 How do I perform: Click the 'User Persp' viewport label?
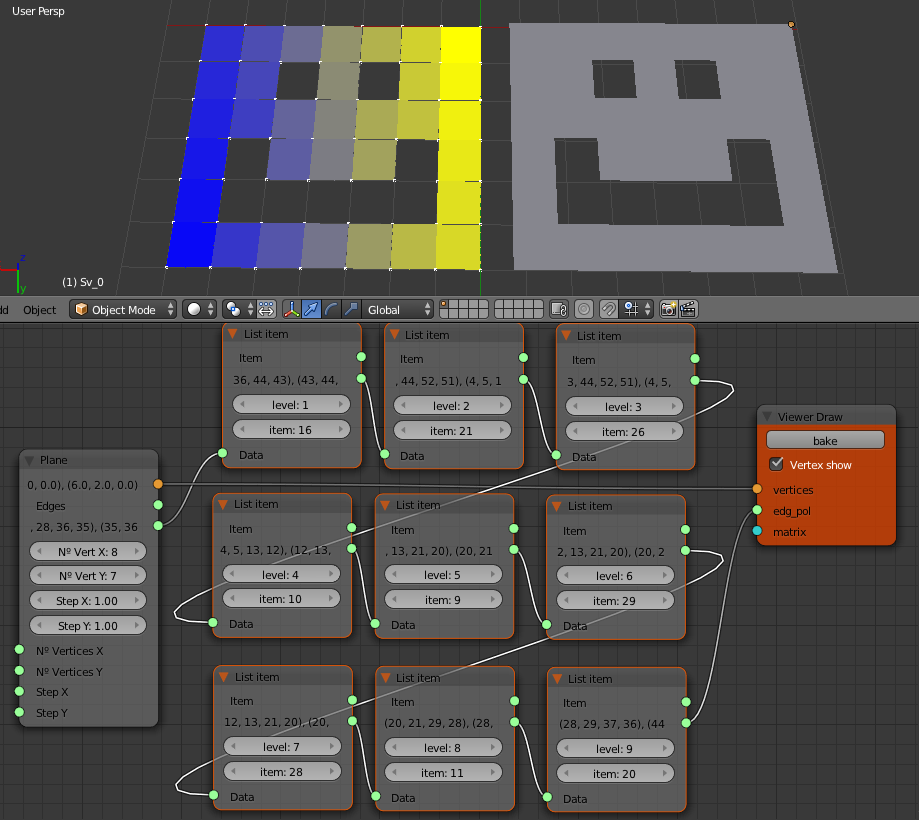tap(38, 11)
